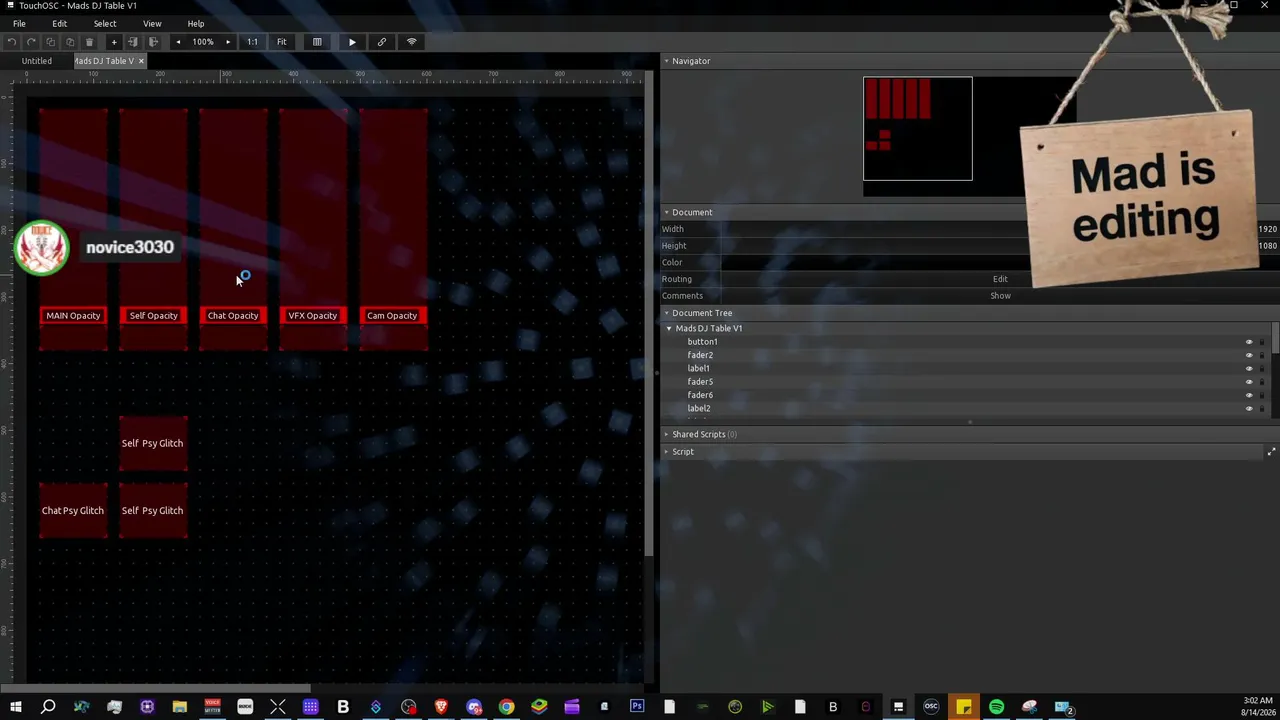Toggle lock for fader2 in Document Tree

[1262, 355]
